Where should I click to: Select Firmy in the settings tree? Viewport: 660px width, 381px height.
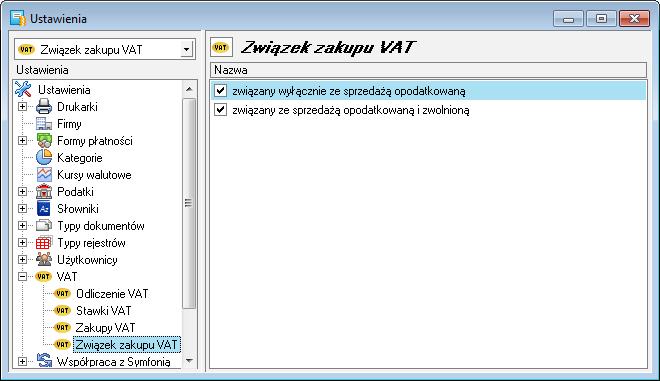pyautogui.click(x=69, y=124)
